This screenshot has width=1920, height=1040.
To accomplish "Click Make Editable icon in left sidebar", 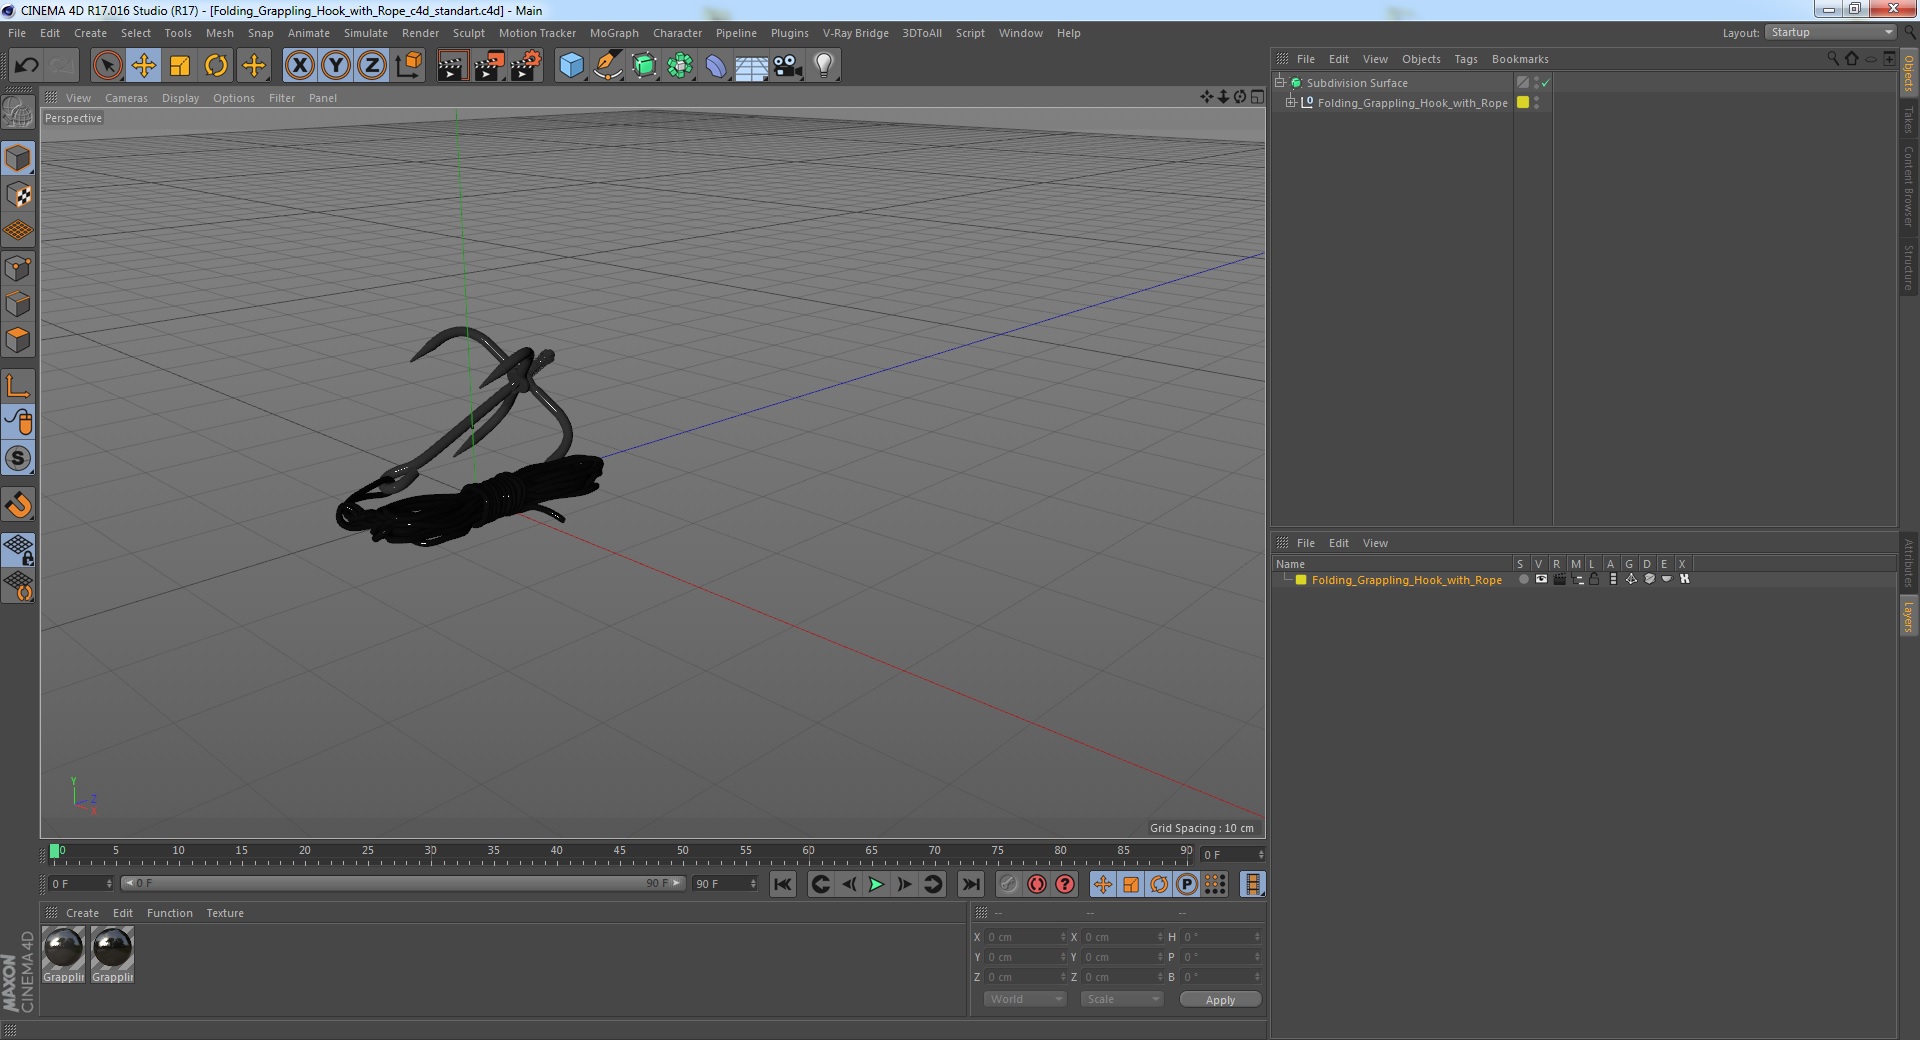I will tap(18, 113).
